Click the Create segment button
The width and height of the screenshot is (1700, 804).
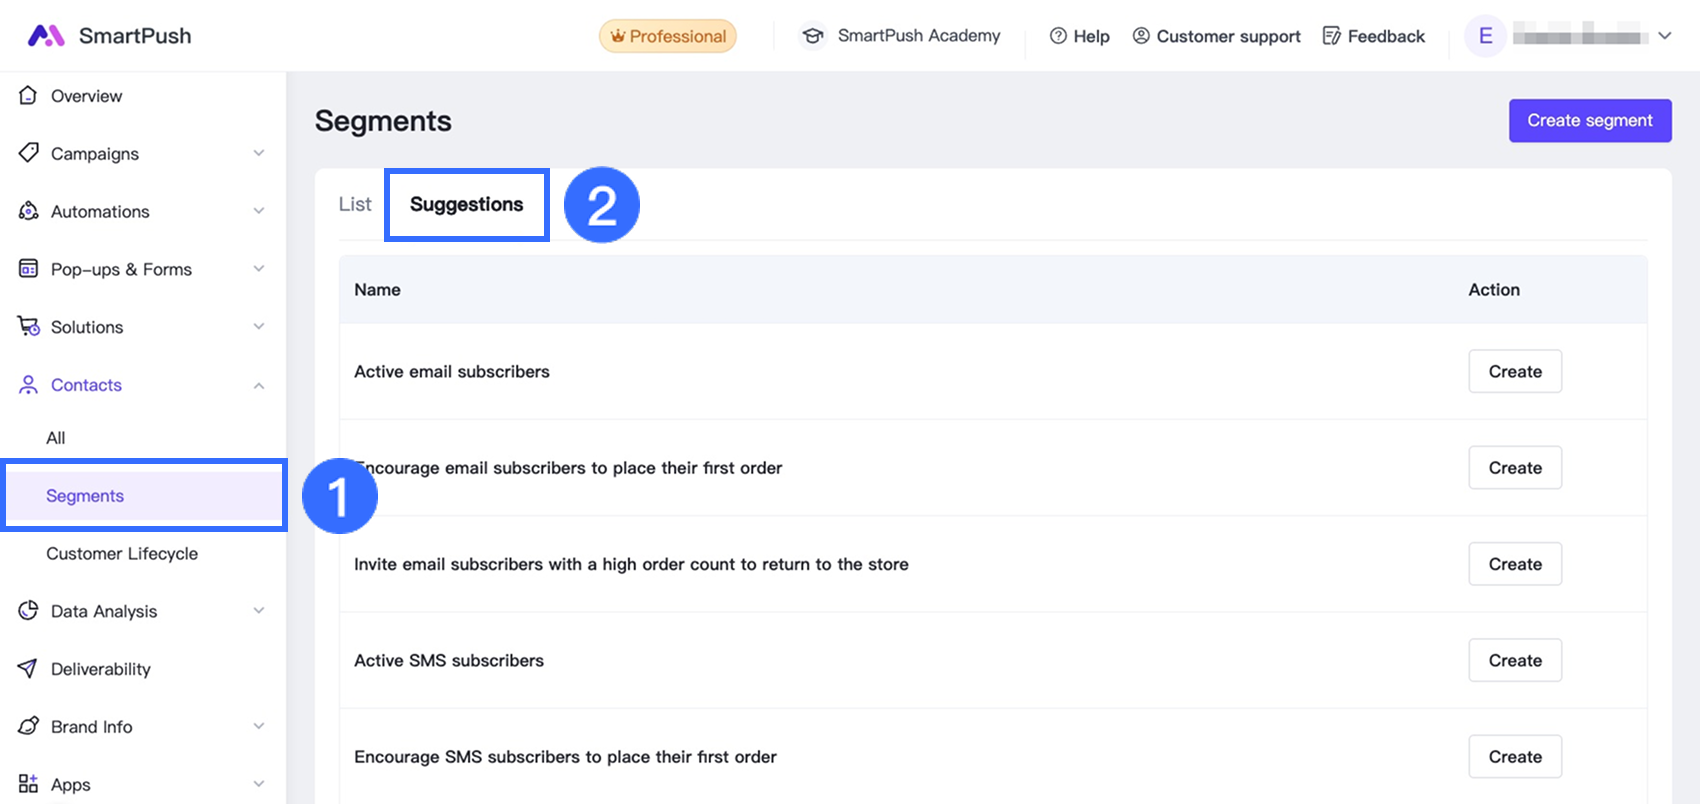[1589, 120]
